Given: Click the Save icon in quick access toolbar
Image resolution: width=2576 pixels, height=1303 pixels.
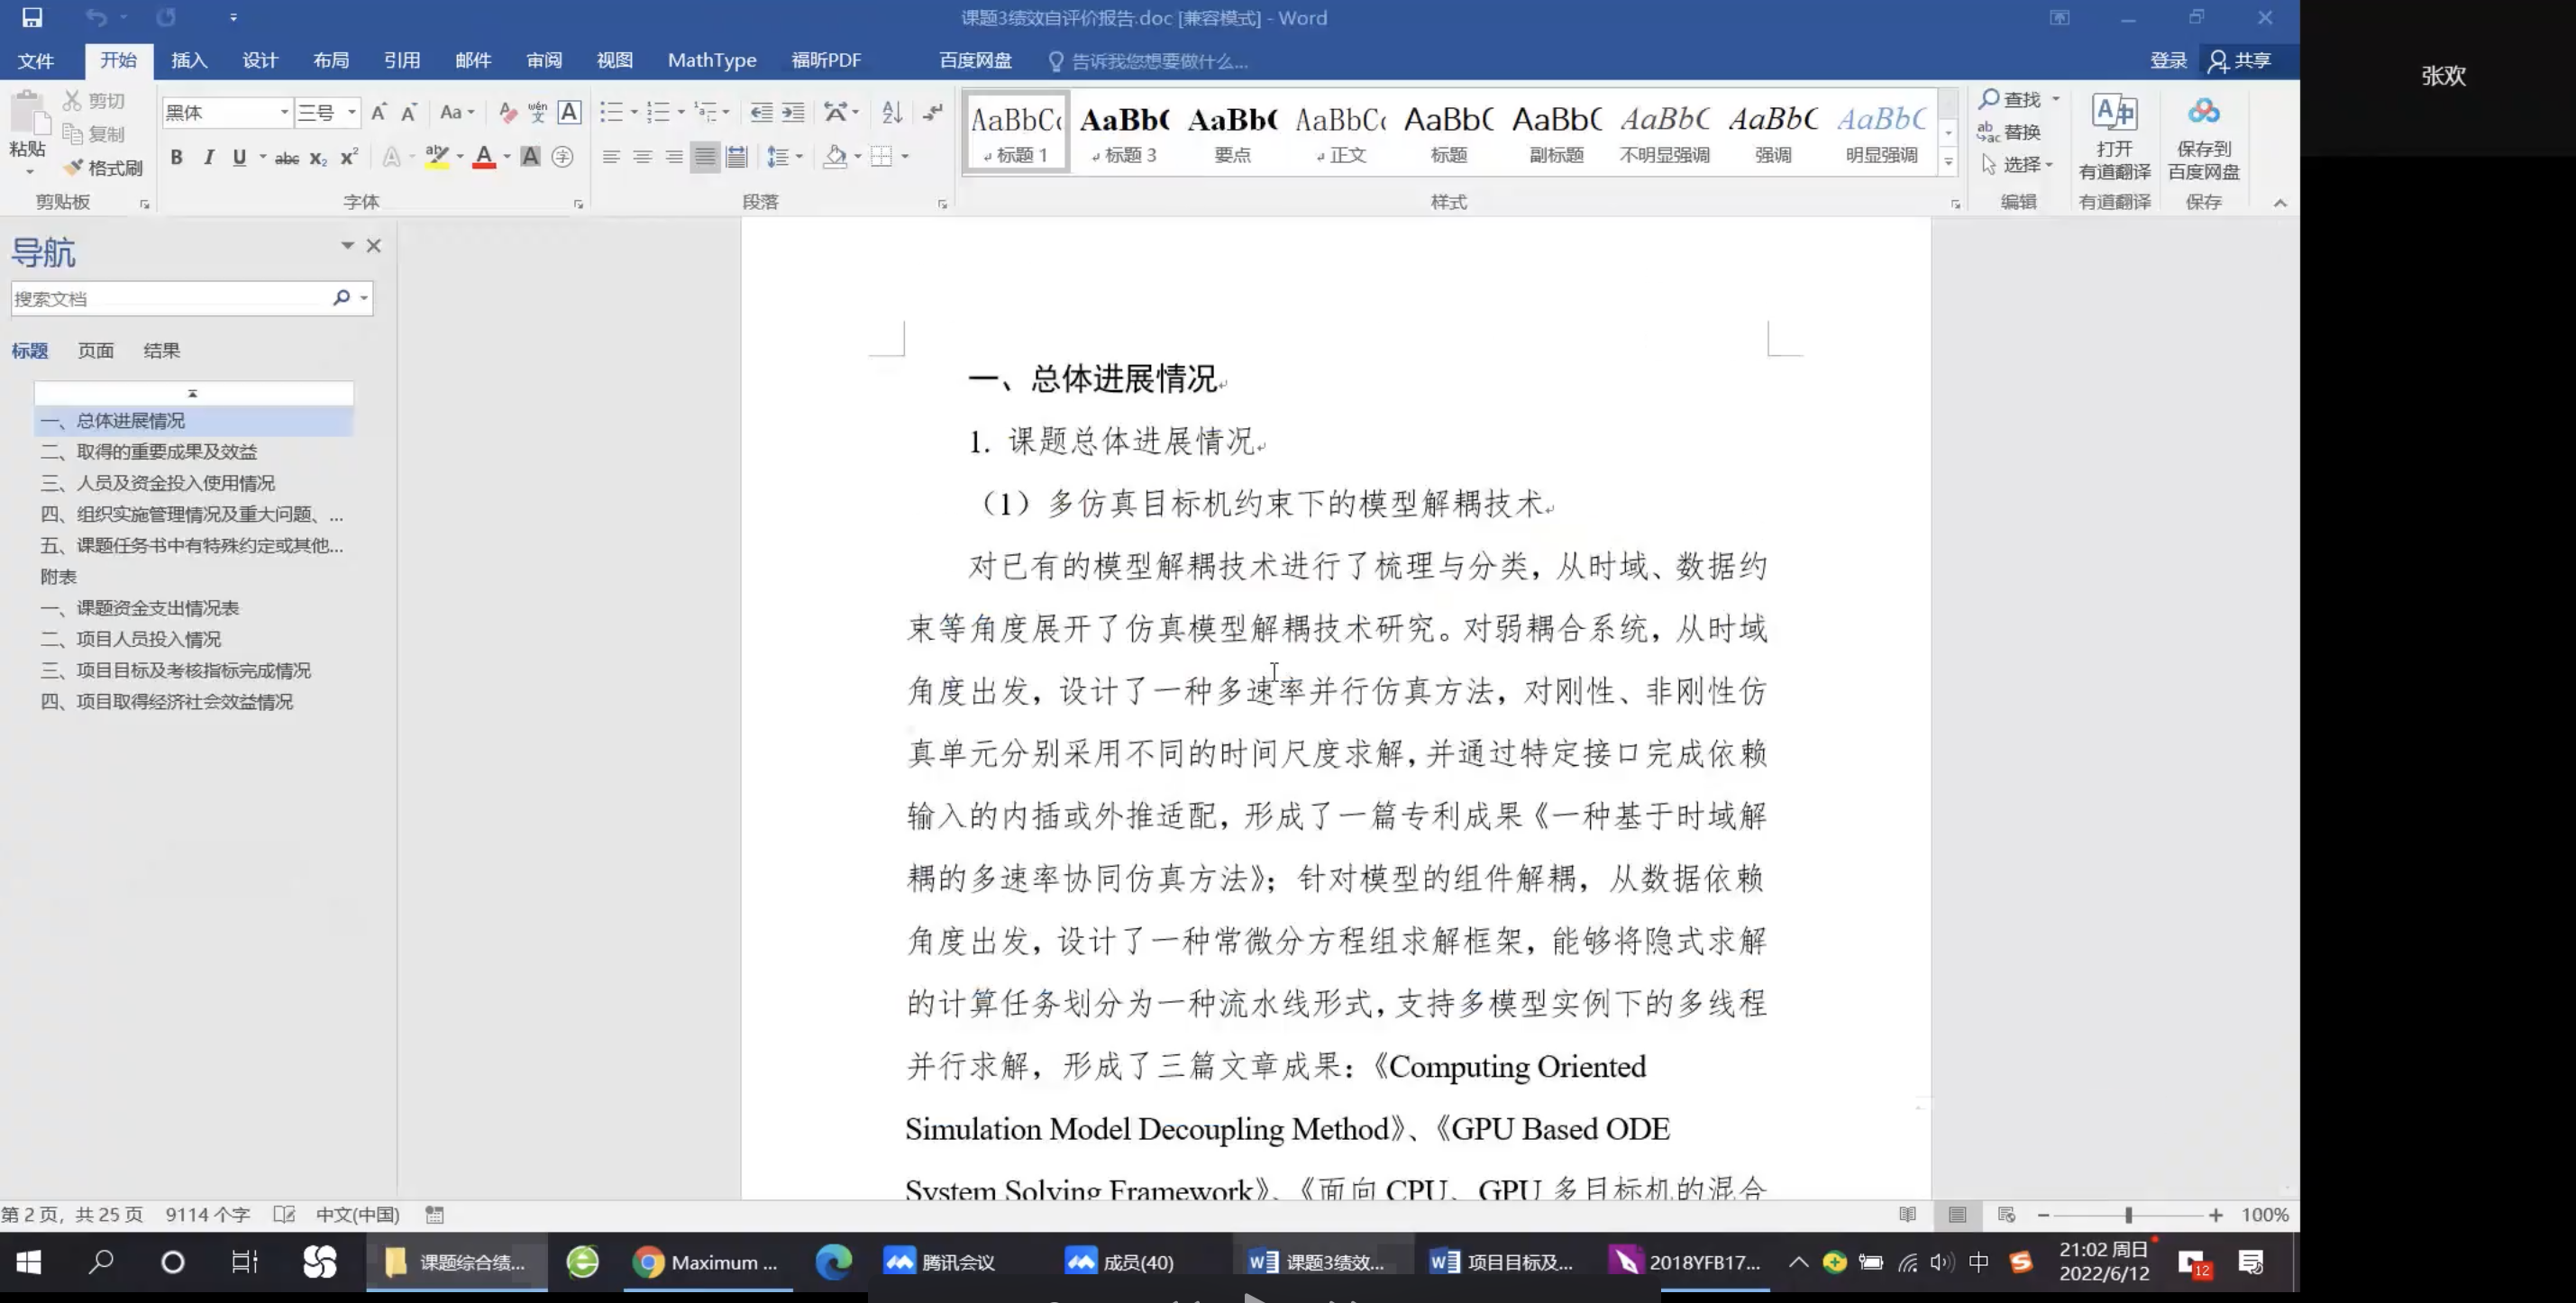Looking at the screenshot, I should (x=32, y=17).
